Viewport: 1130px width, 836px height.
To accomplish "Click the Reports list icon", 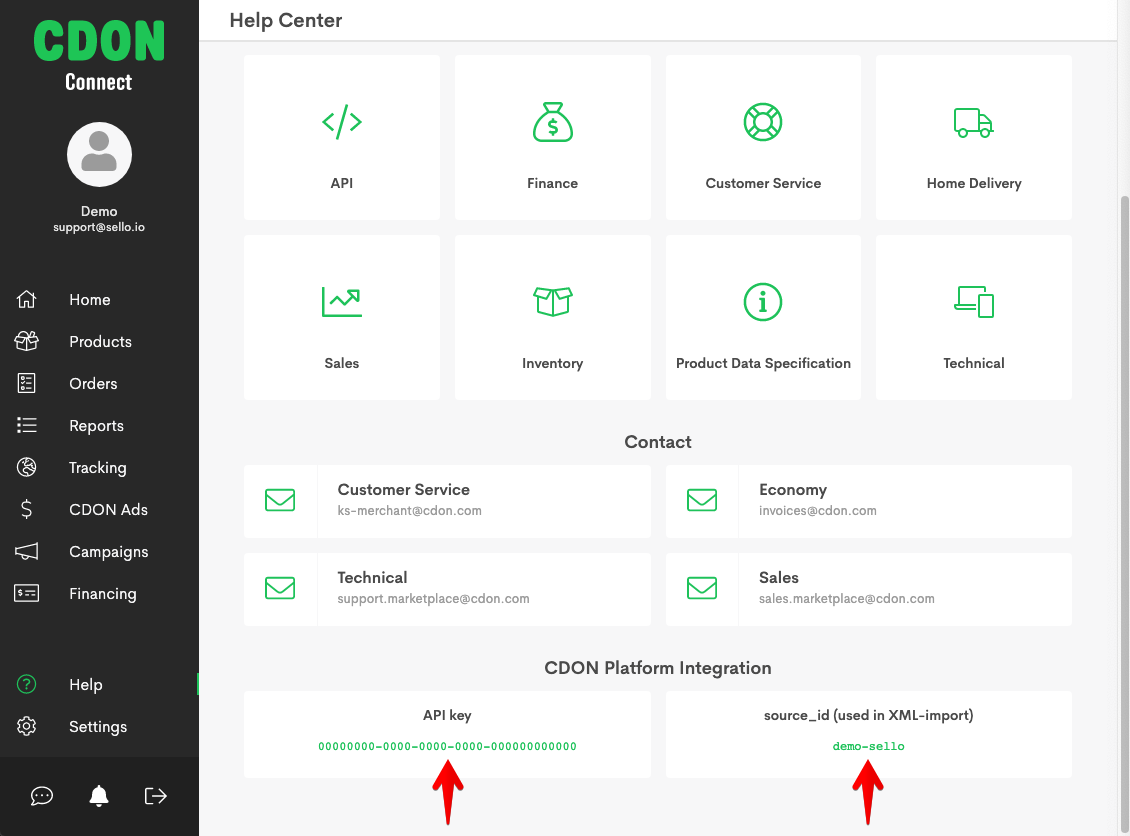I will 27,425.
